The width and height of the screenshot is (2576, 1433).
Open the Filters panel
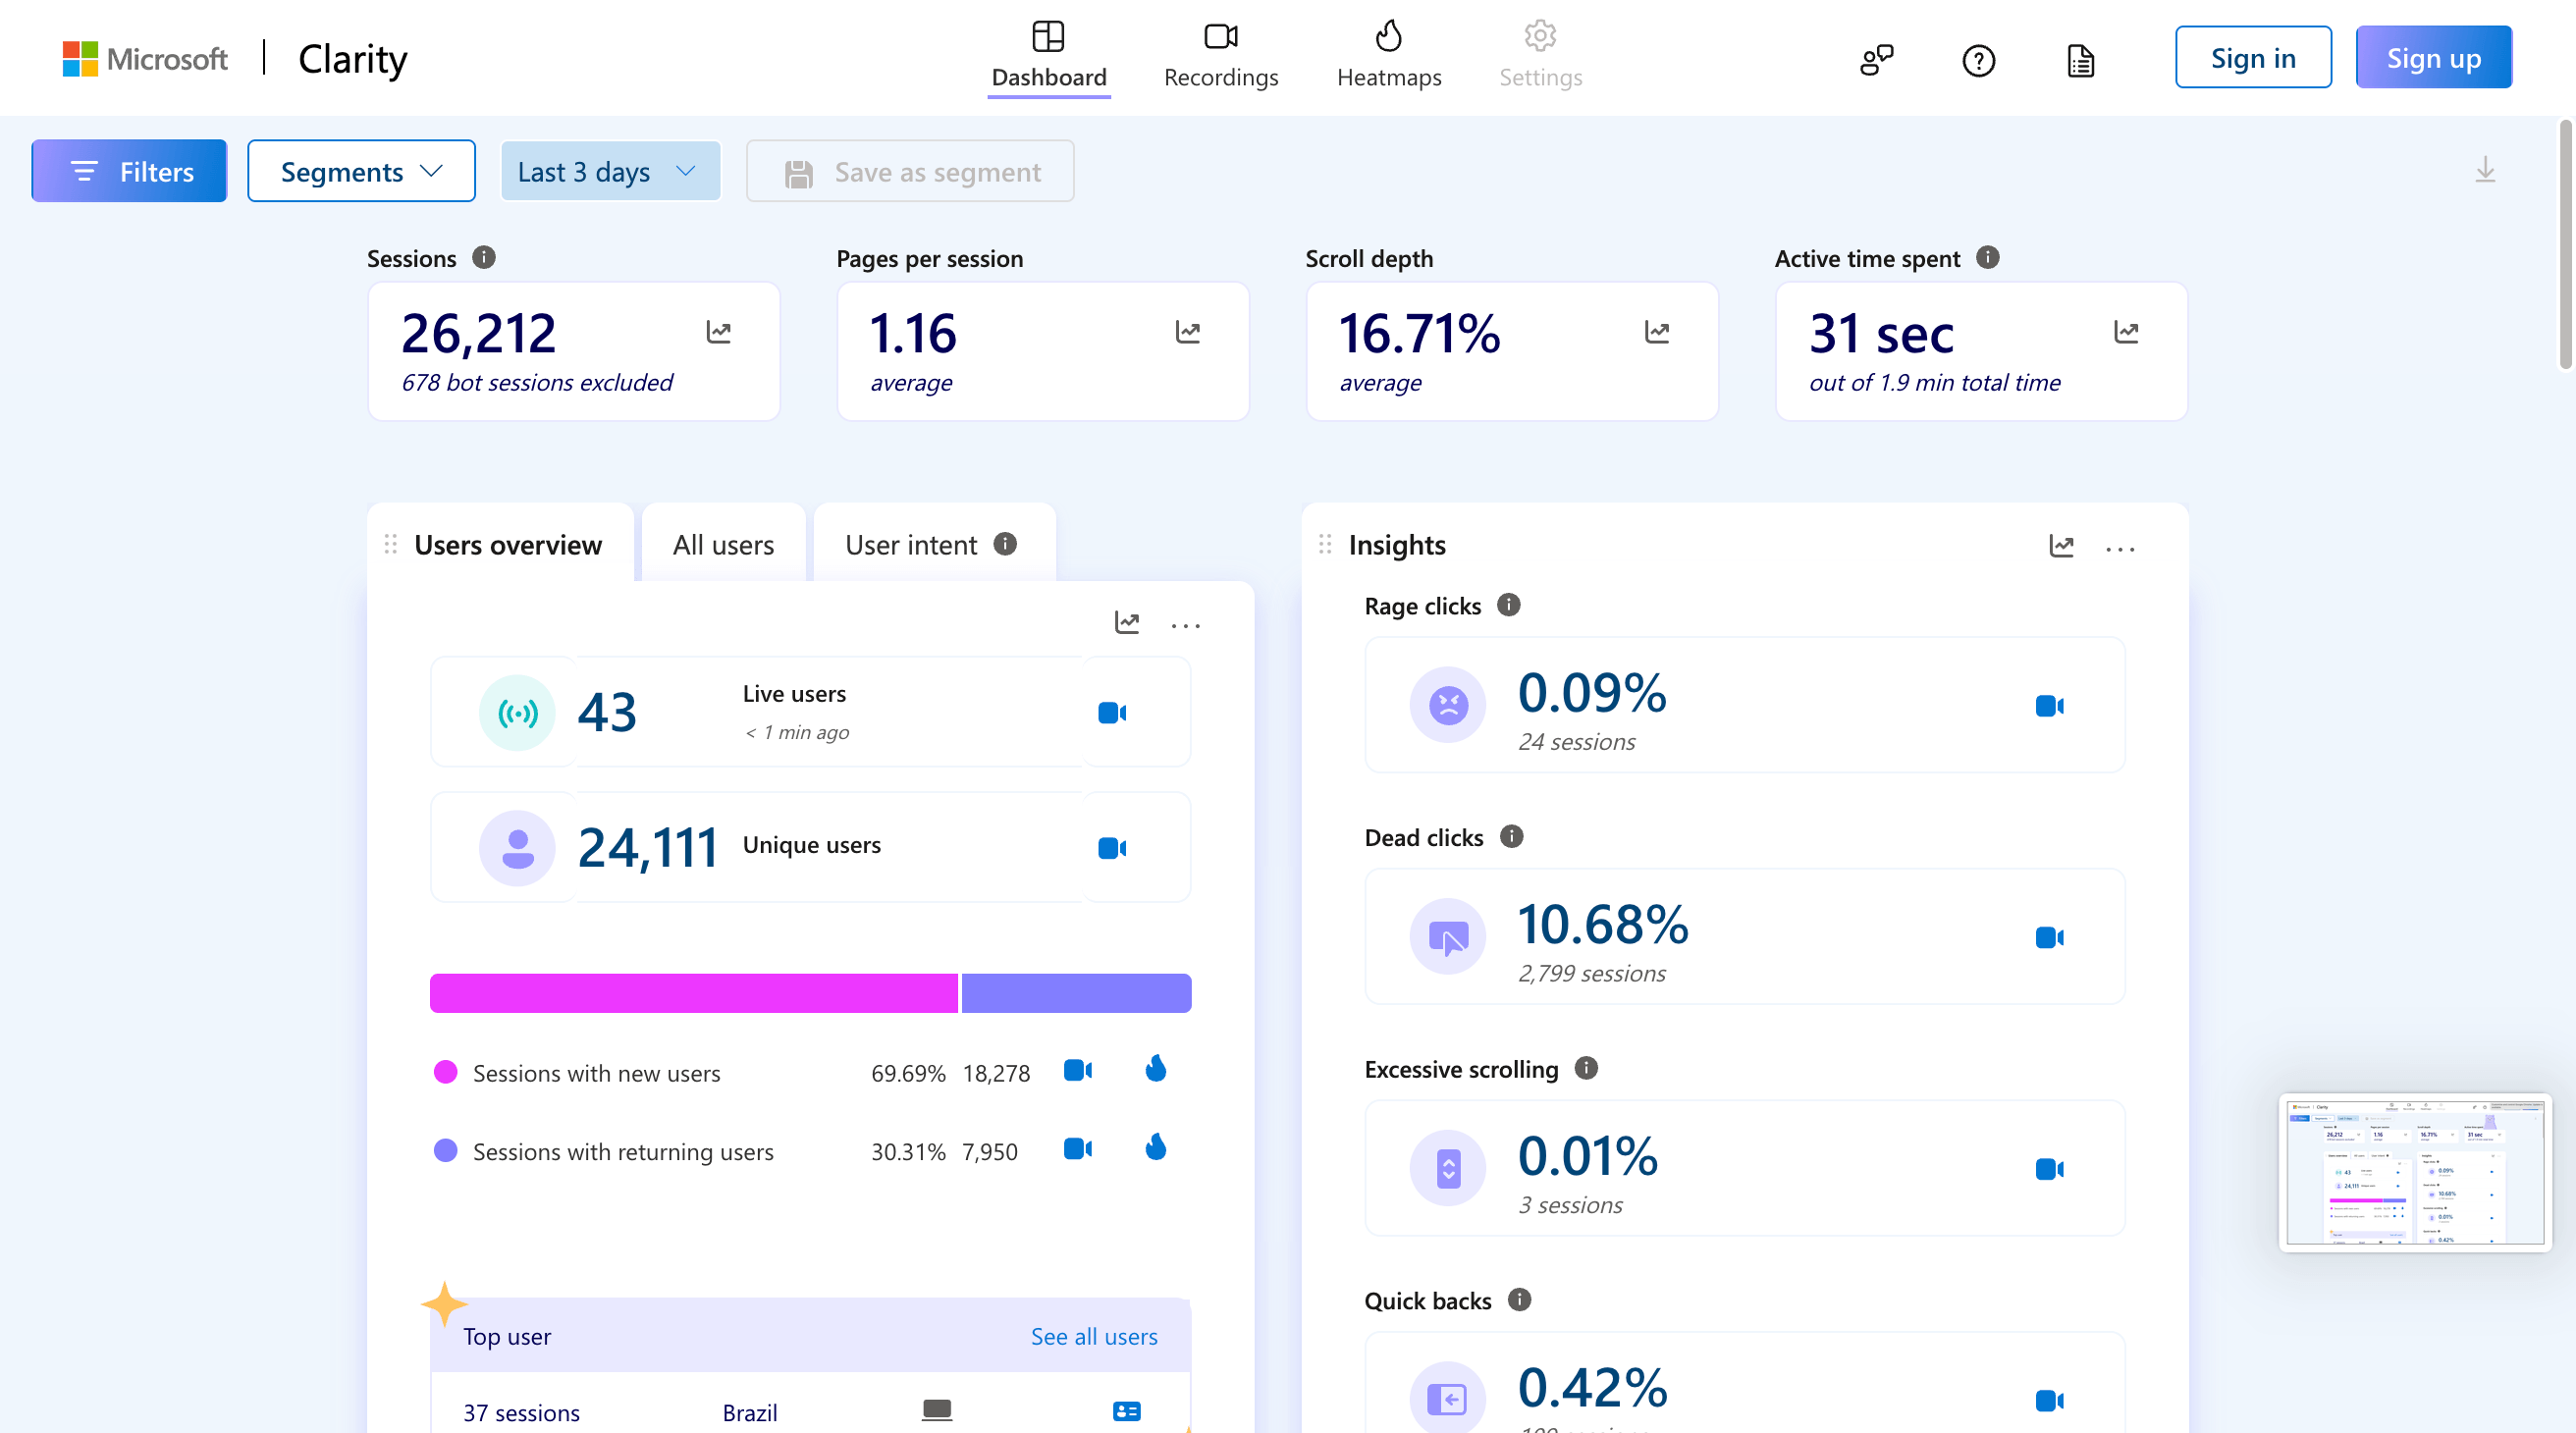[x=129, y=171]
